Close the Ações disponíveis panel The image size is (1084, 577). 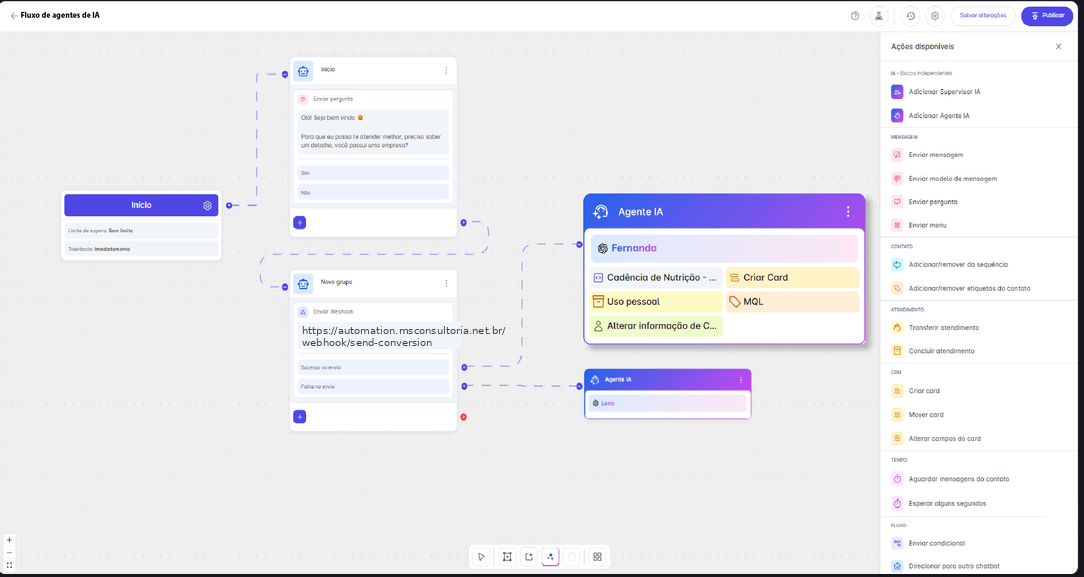pos(1058,46)
